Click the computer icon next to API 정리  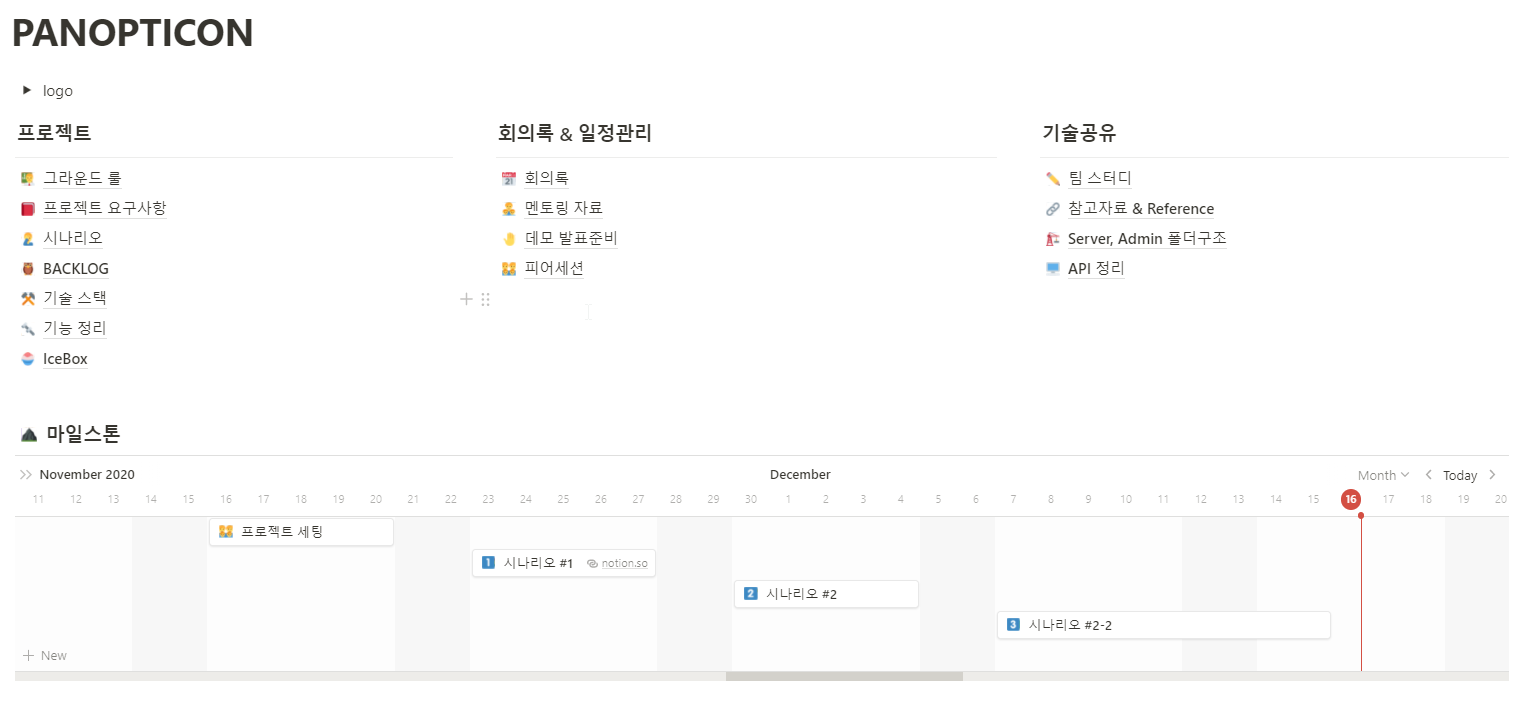tap(1053, 268)
